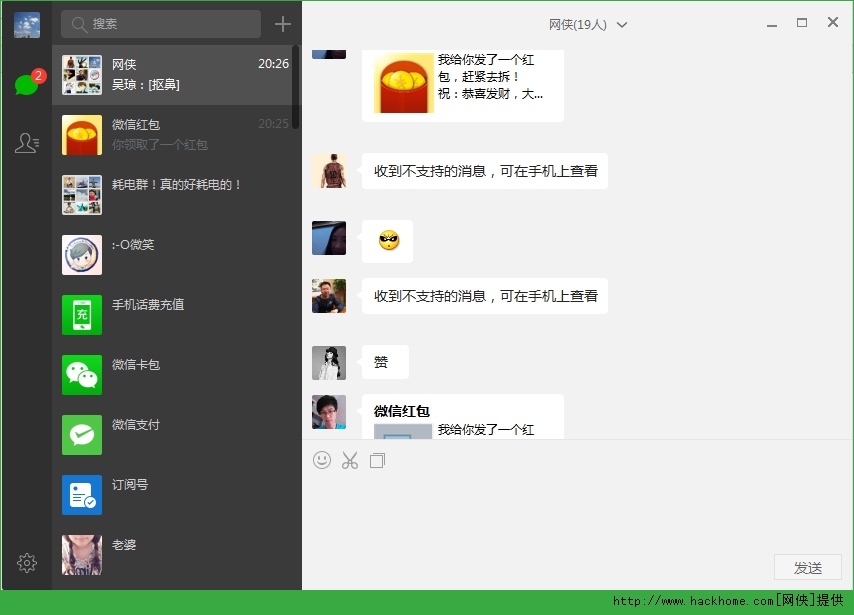
Task: Click the 赞 message bubble
Action: [x=385, y=362]
